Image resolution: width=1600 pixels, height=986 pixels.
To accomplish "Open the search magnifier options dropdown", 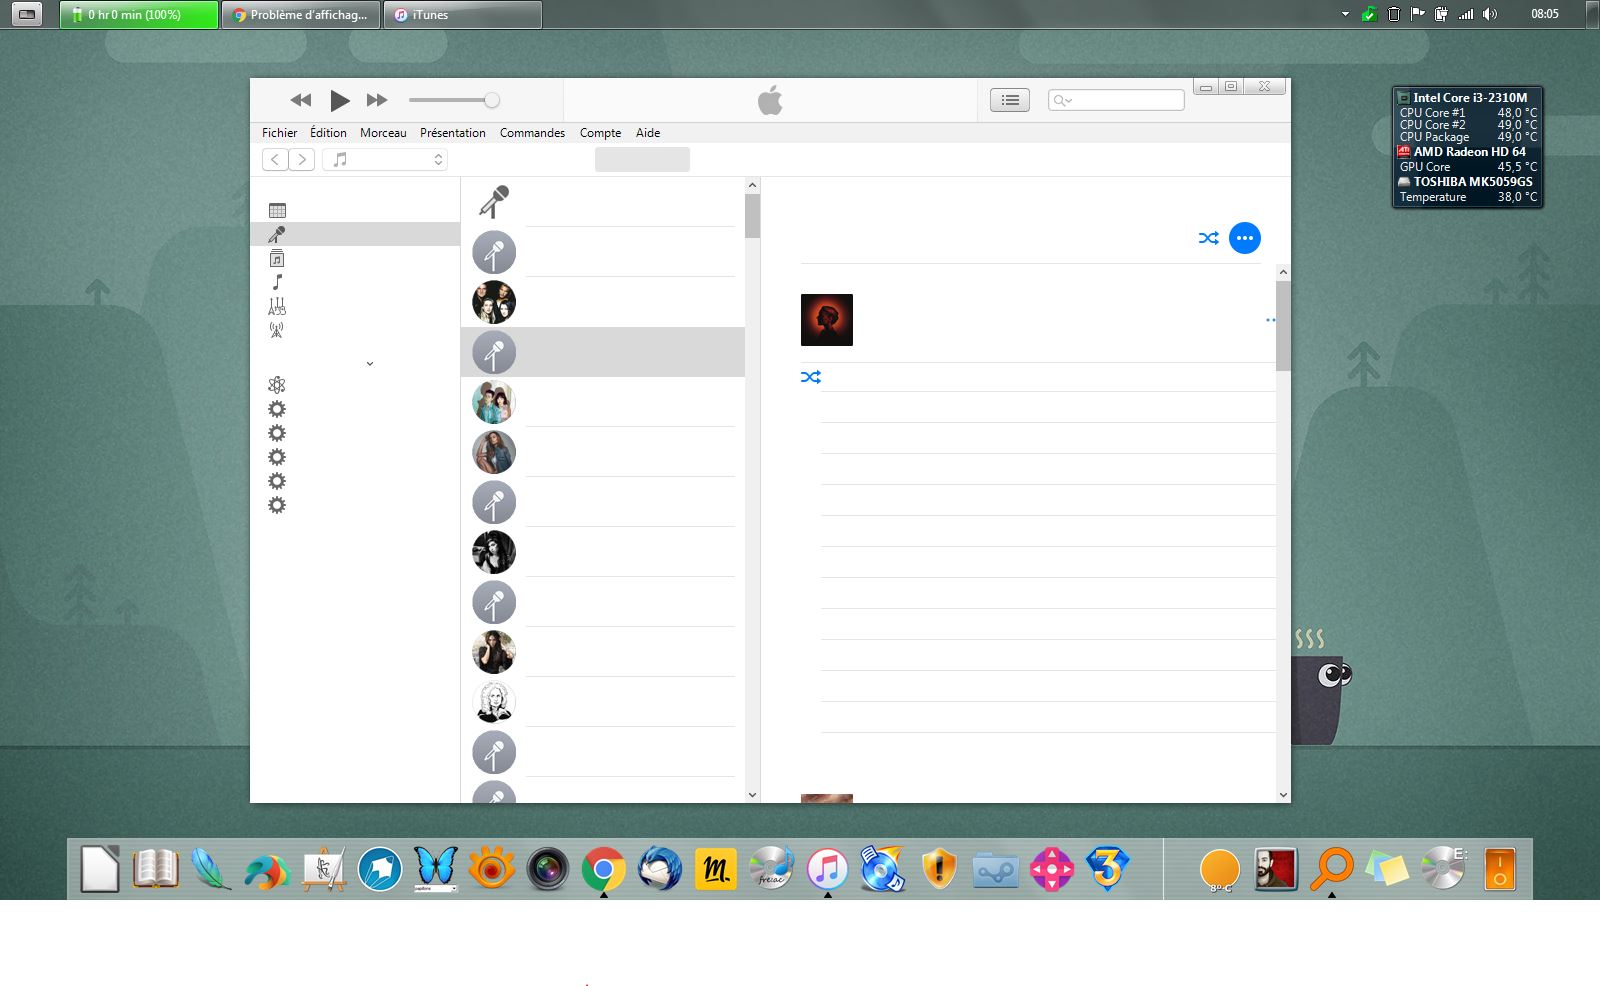I will (1062, 100).
